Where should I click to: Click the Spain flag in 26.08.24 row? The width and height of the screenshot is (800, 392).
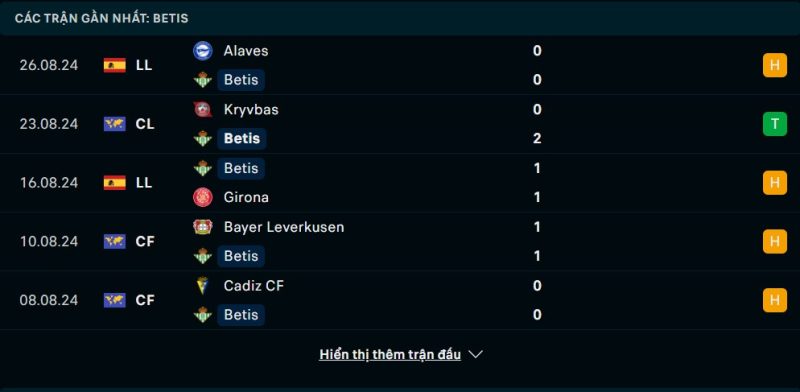(x=115, y=65)
